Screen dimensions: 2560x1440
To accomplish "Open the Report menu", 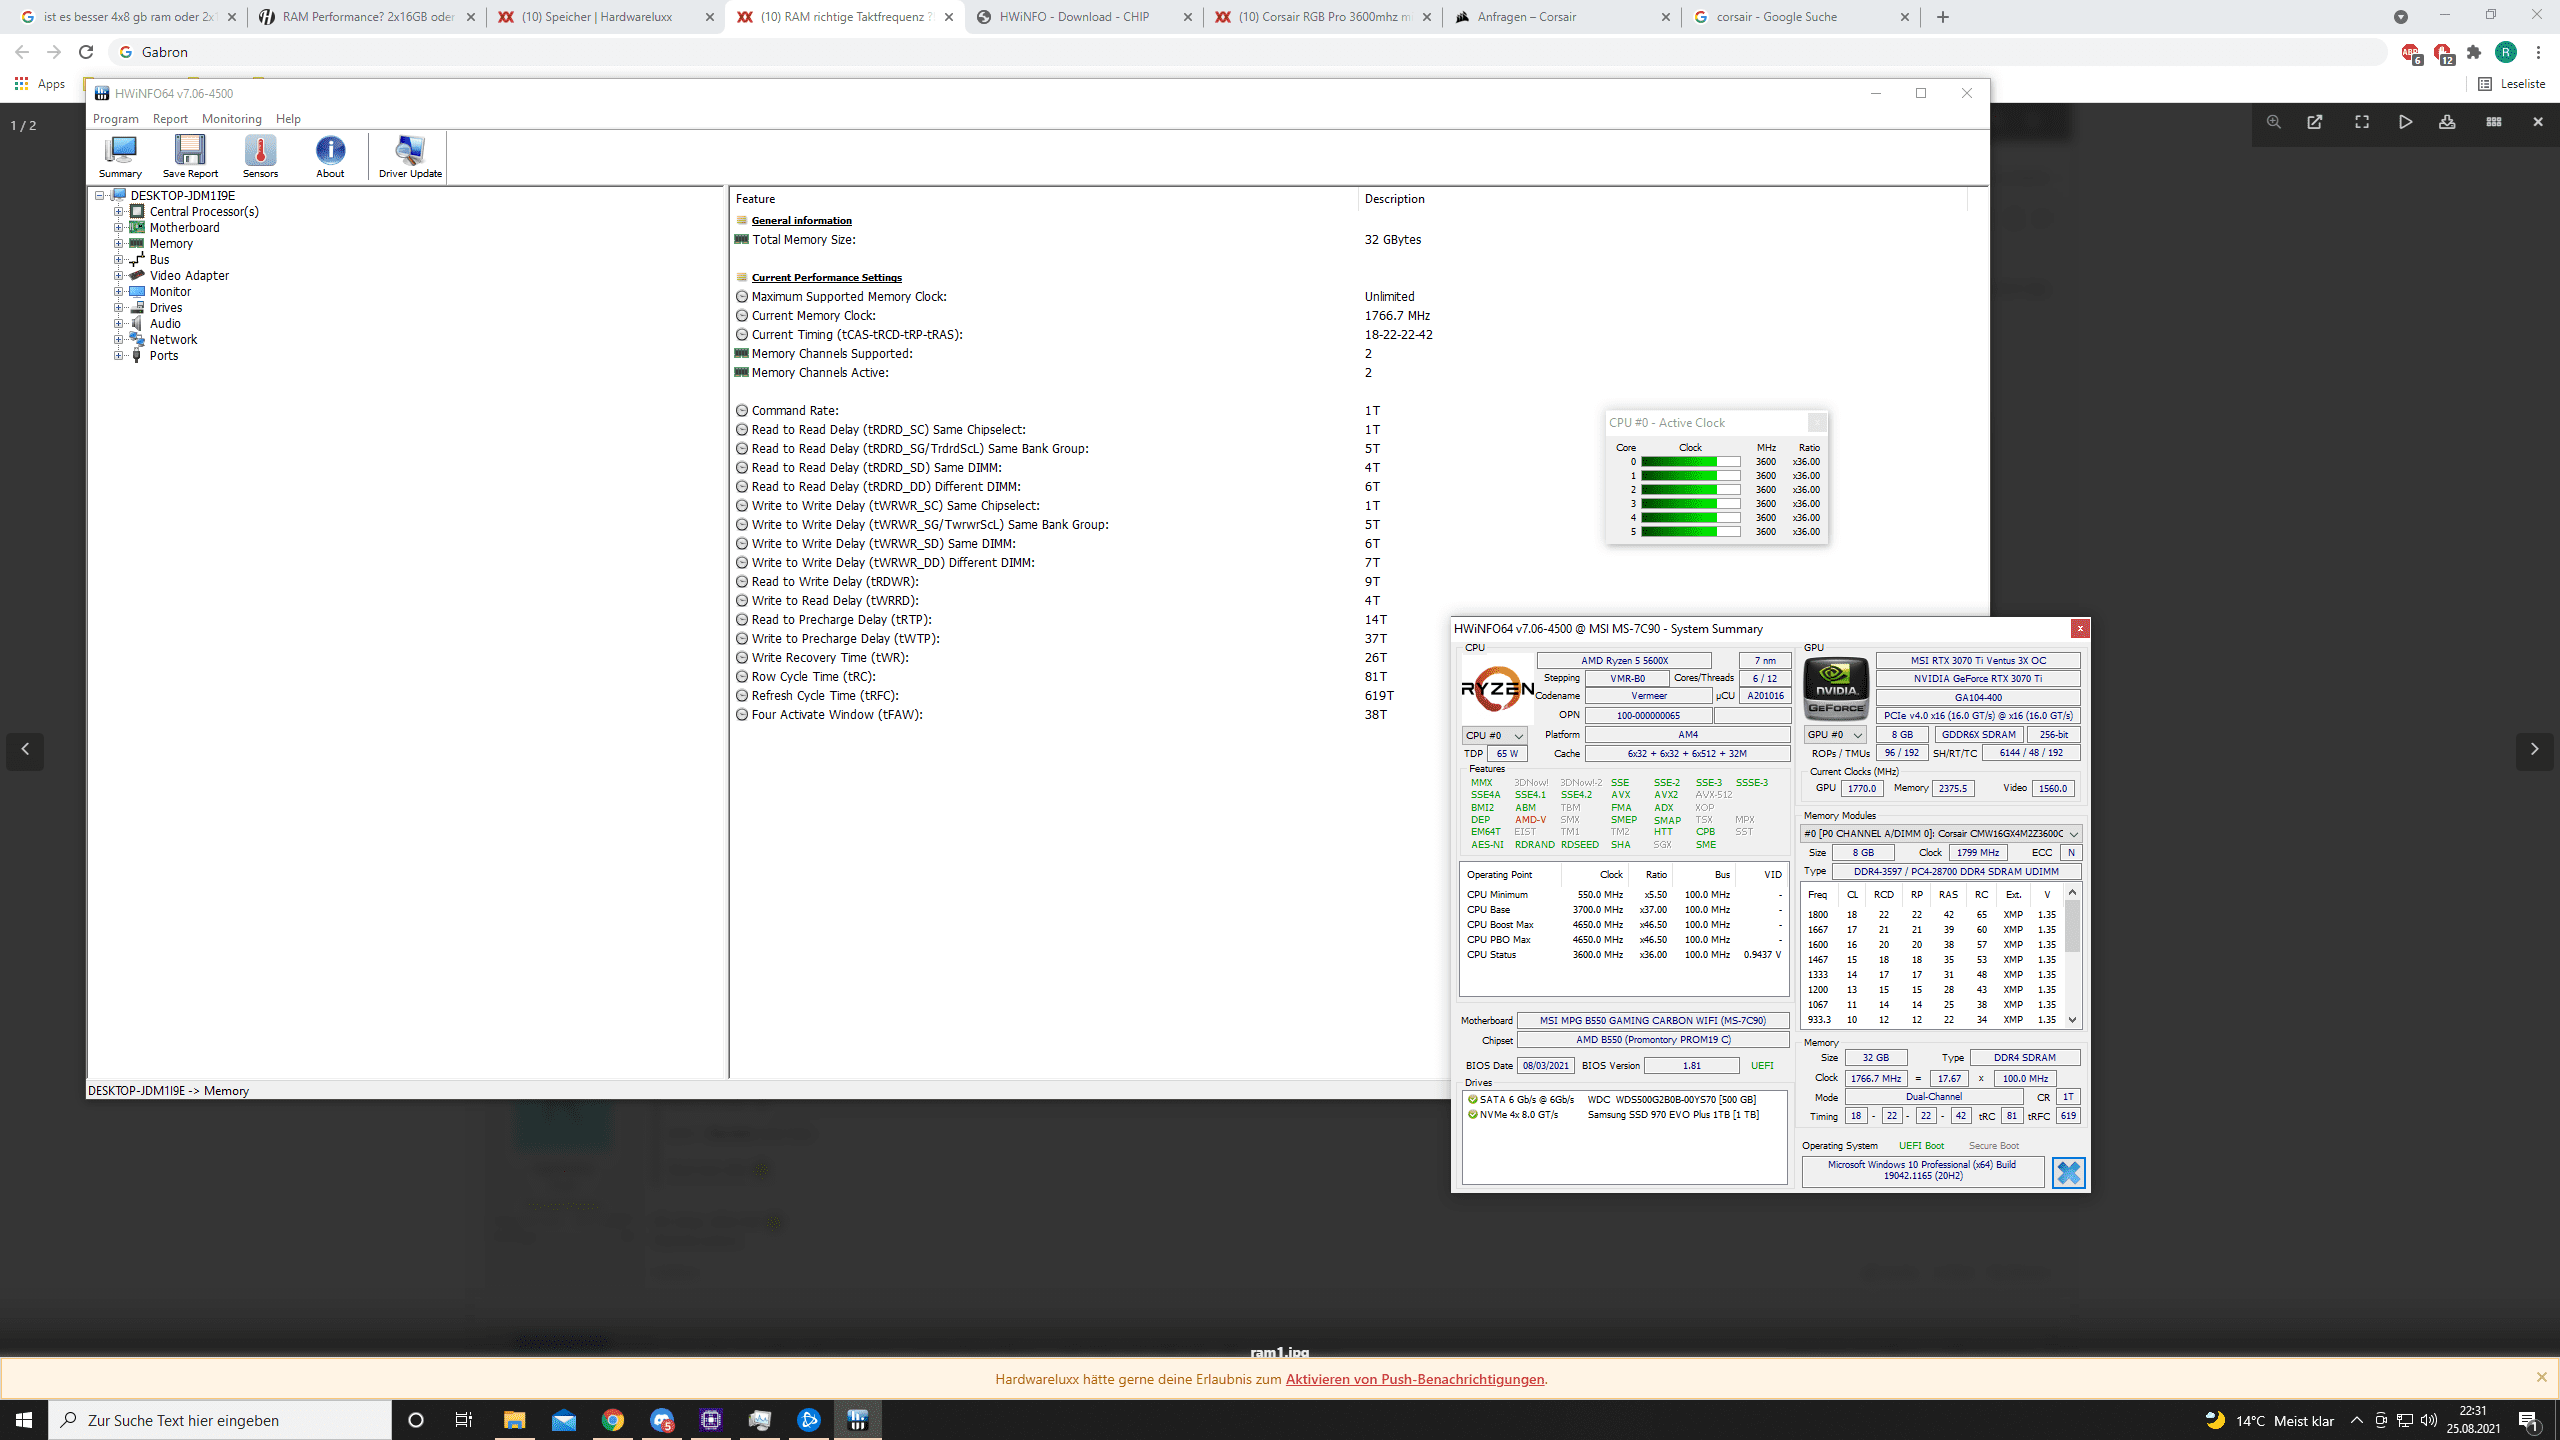I will click(170, 119).
